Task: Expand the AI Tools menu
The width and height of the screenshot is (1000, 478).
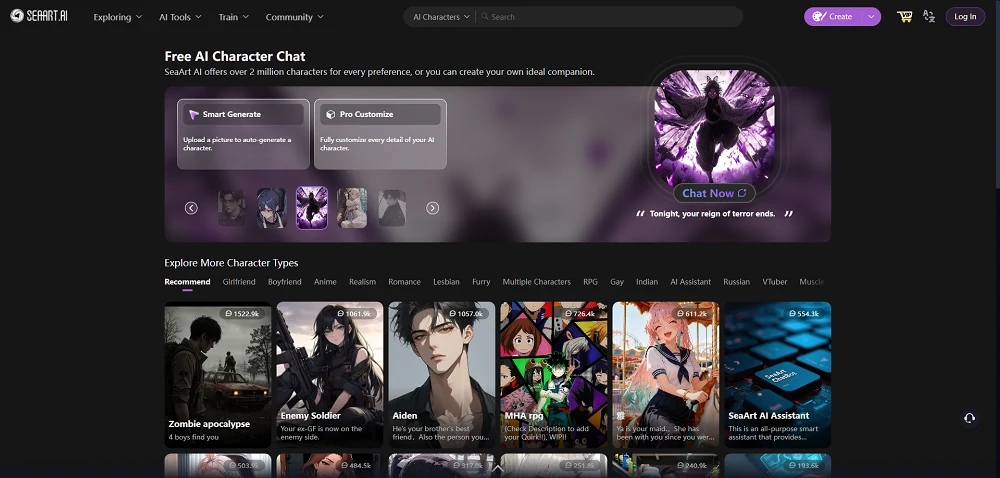Action: click(x=180, y=17)
